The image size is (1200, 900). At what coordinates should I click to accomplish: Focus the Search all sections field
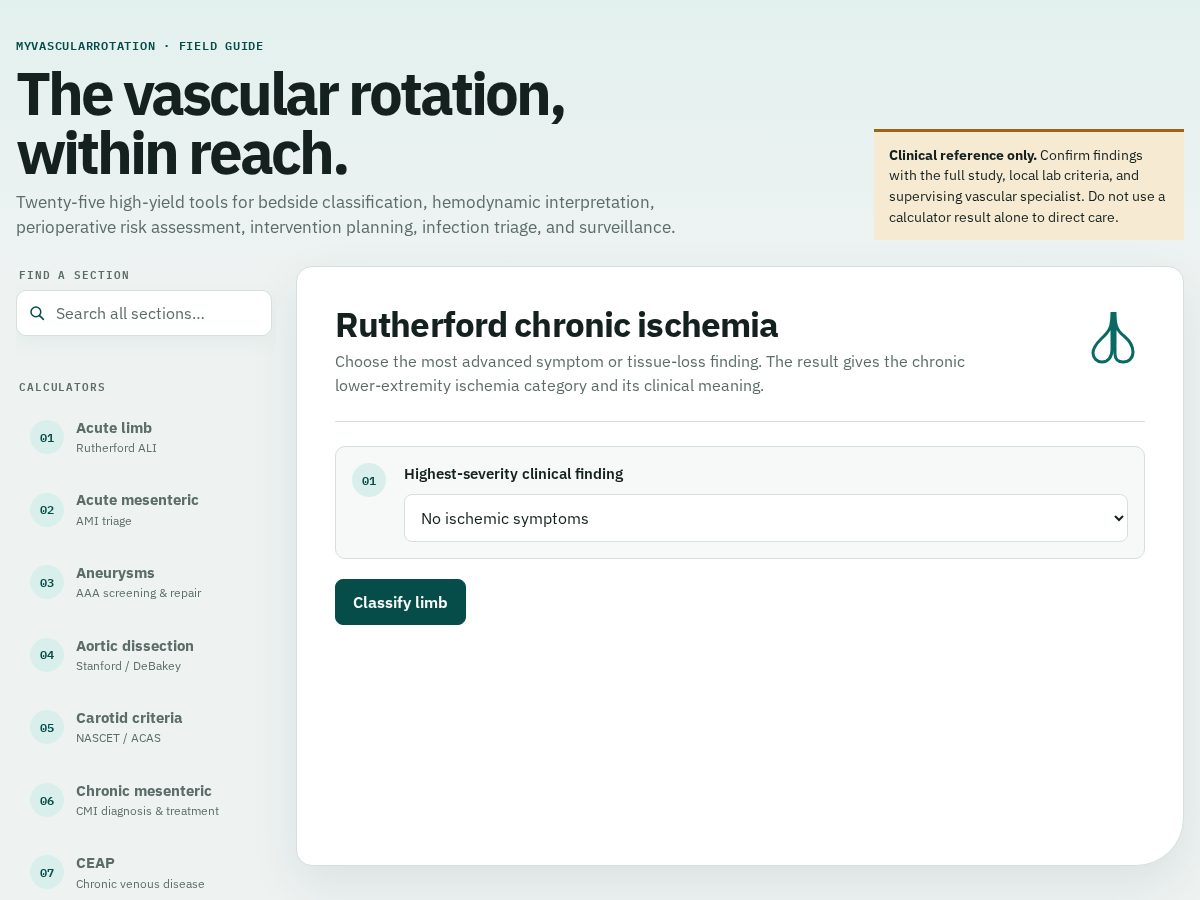point(144,313)
